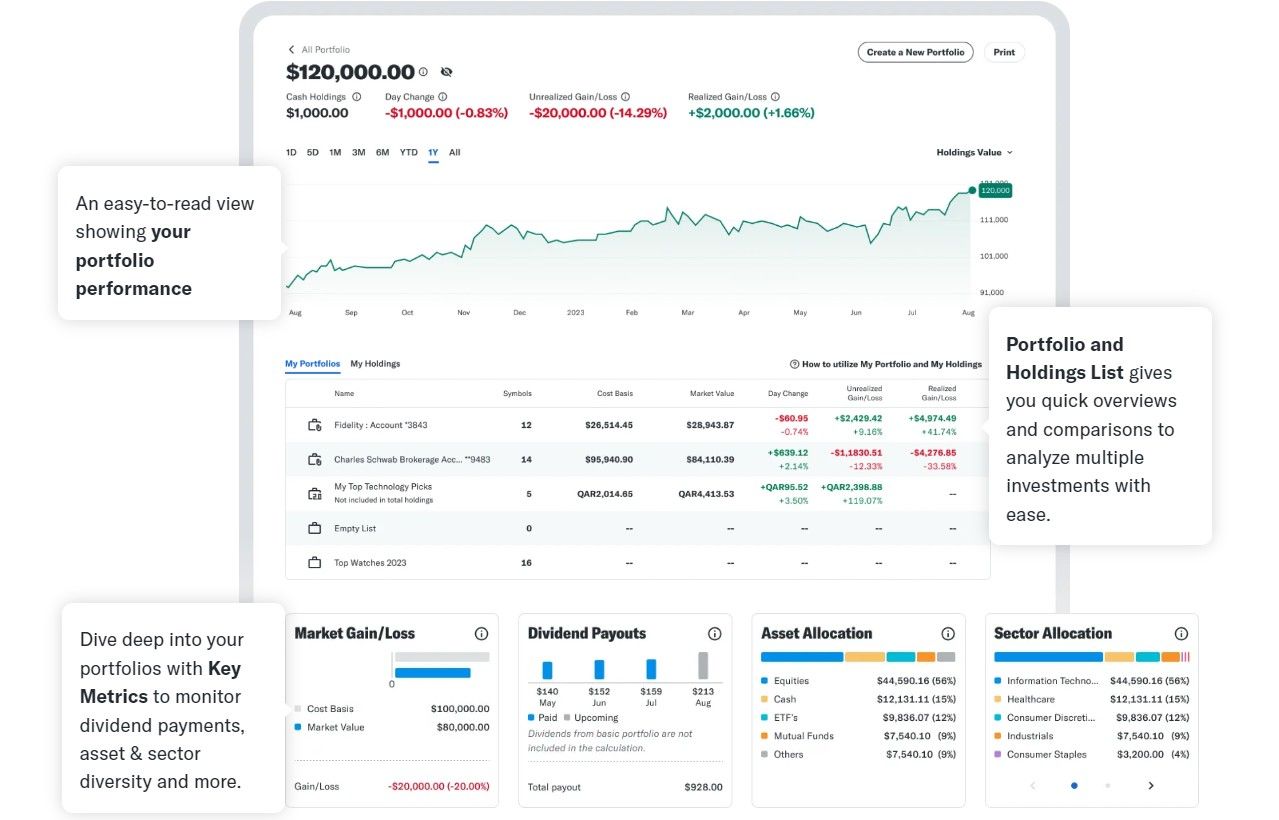Click the right arrow in Sector Allocation carousel

click(1150, 786)
